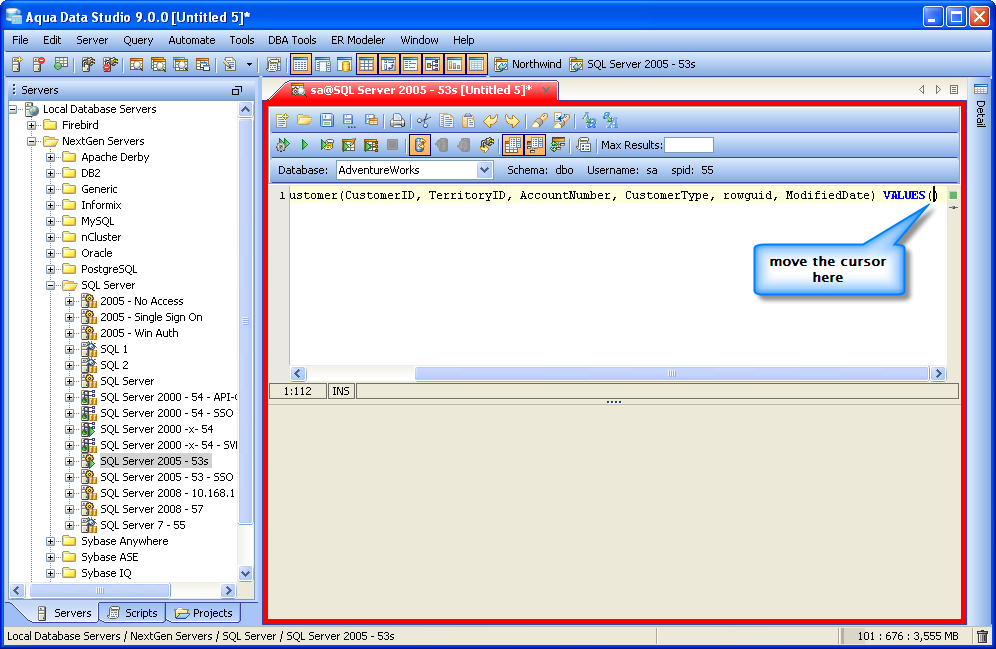This screenshot has width=996, height=649.
Task: Click the server tree's vertical scrollbar
Action: [x=245, y=321]
